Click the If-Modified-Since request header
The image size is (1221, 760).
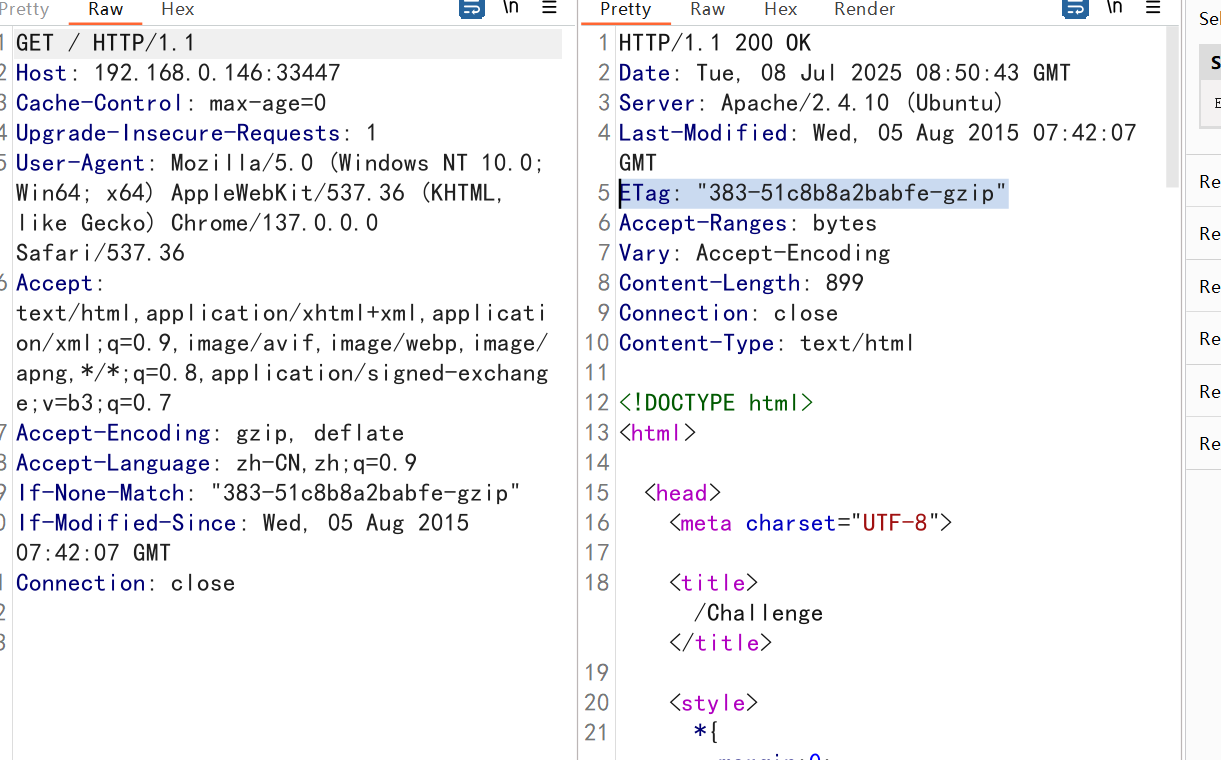coord(243,537)
